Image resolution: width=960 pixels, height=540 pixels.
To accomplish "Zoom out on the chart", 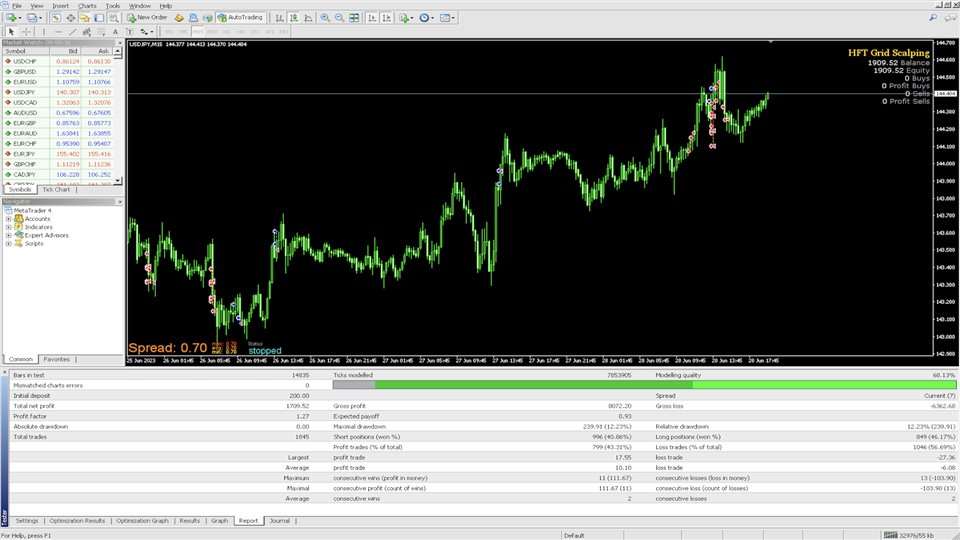I will pos(339,18).
